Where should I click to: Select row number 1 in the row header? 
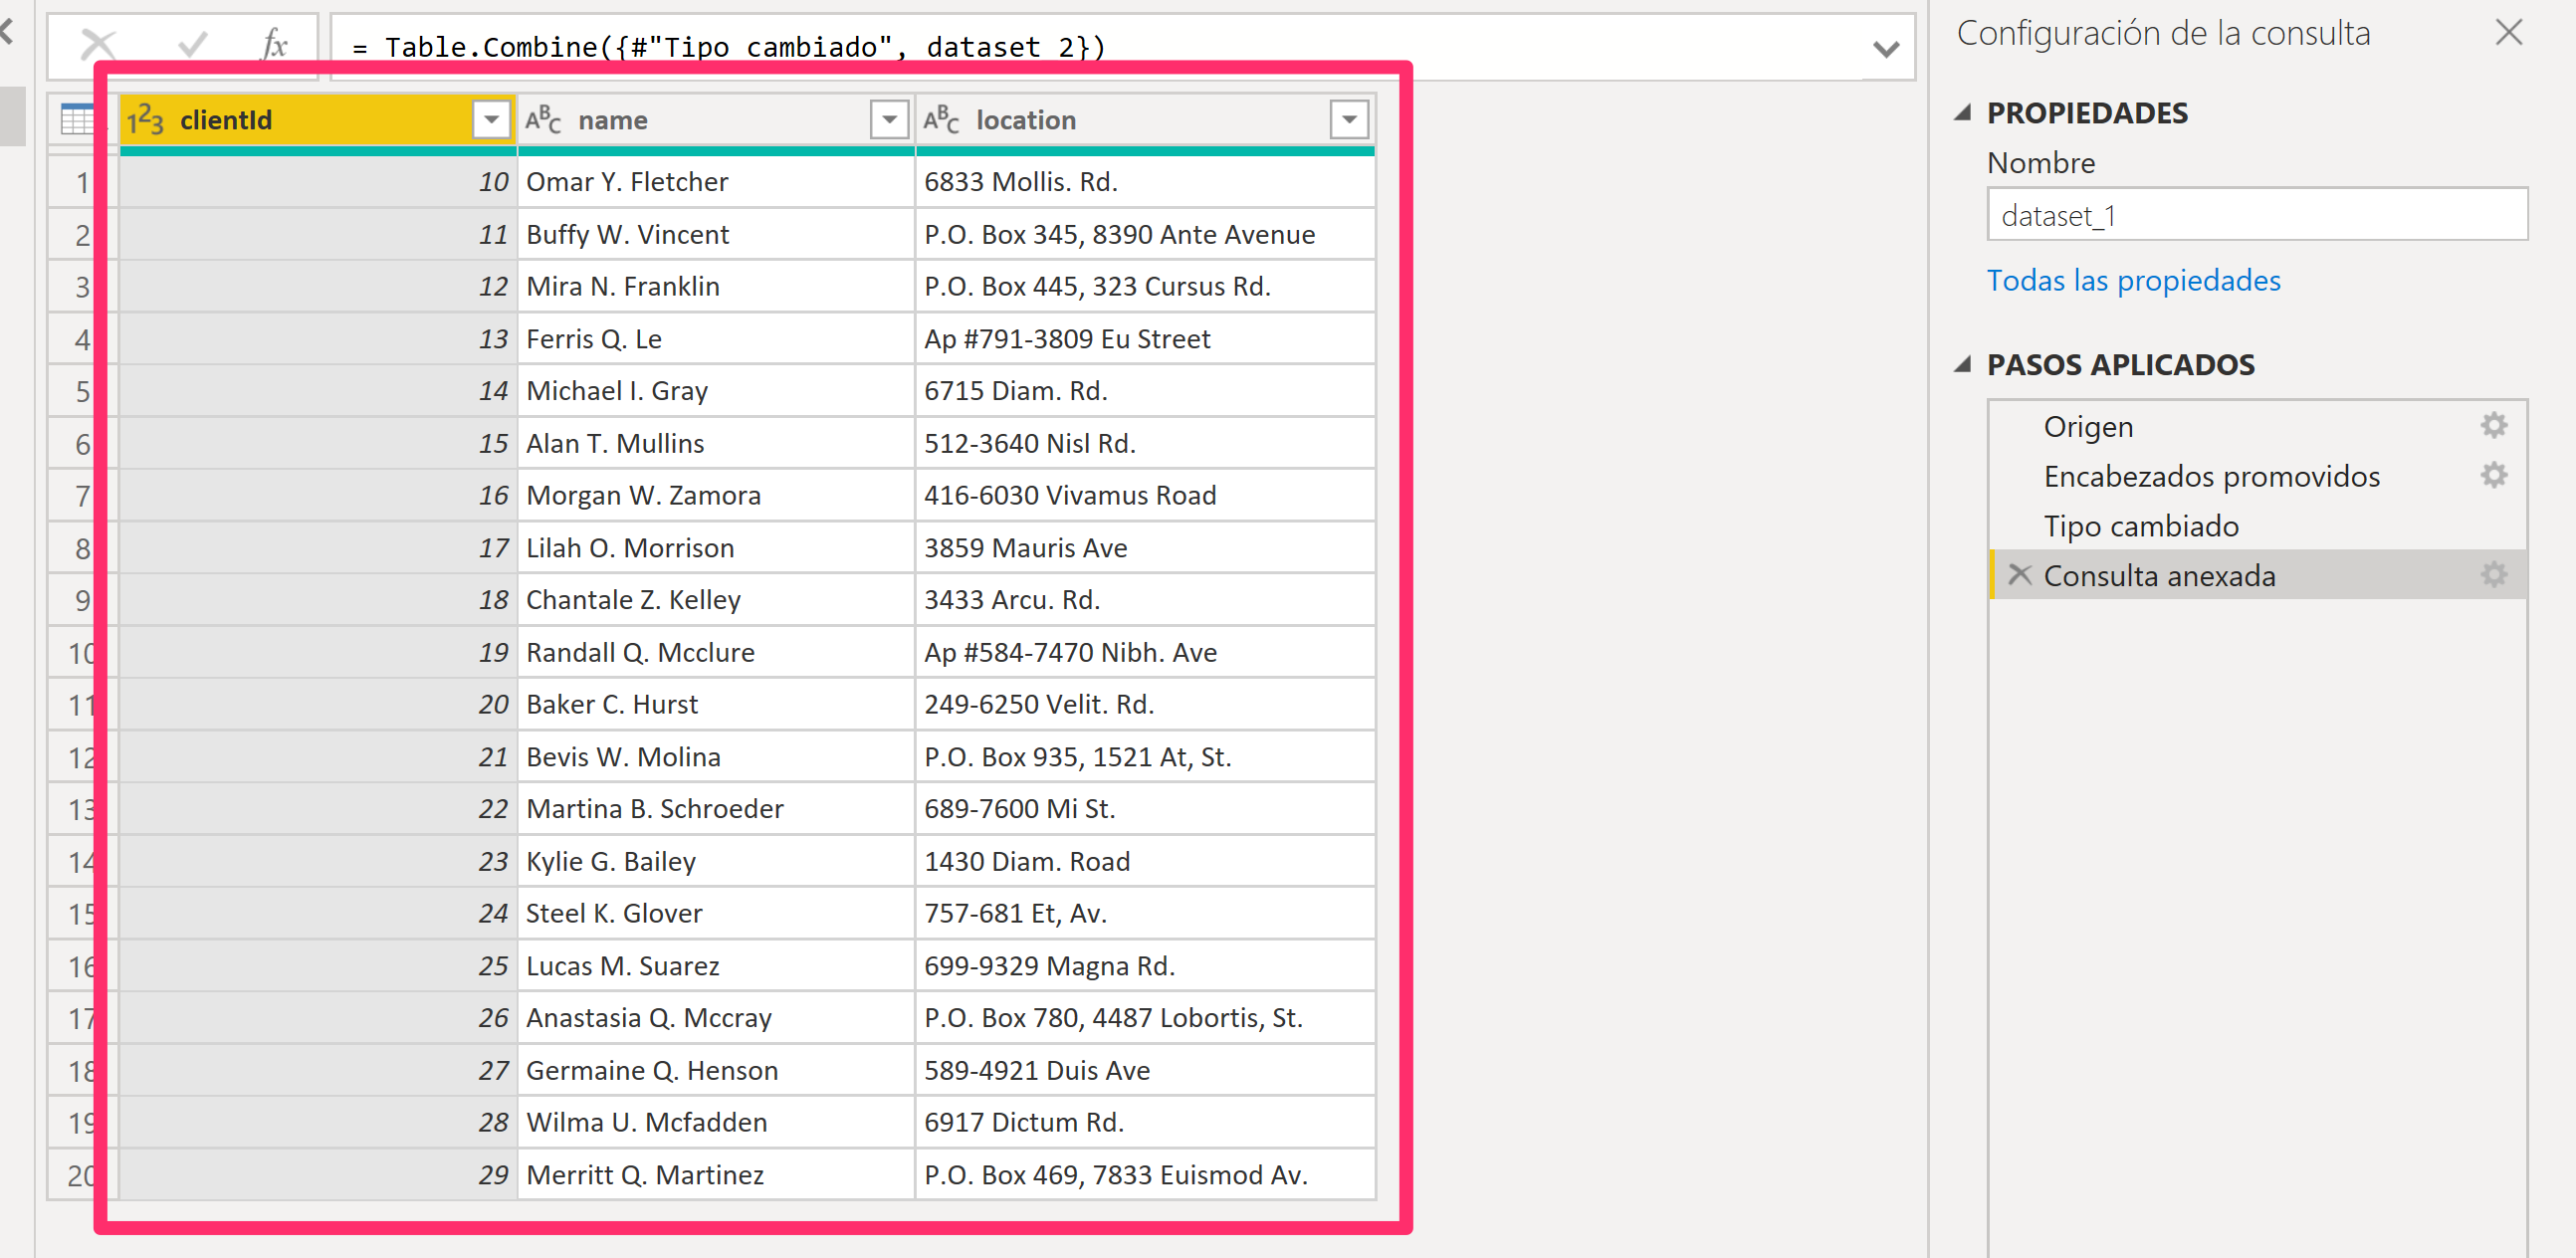coord(82,182)
